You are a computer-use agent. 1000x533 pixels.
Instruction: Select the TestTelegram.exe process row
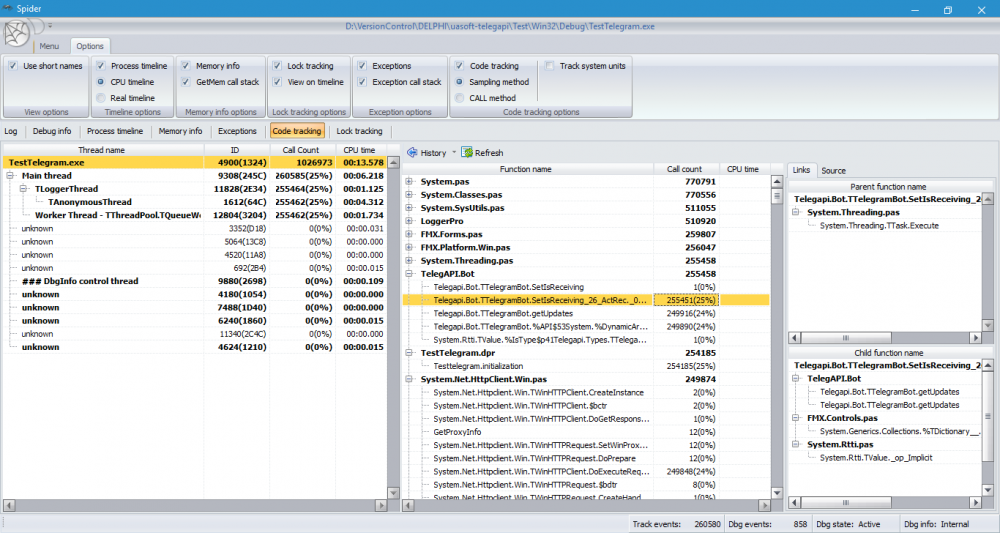[x=195, y=163]
